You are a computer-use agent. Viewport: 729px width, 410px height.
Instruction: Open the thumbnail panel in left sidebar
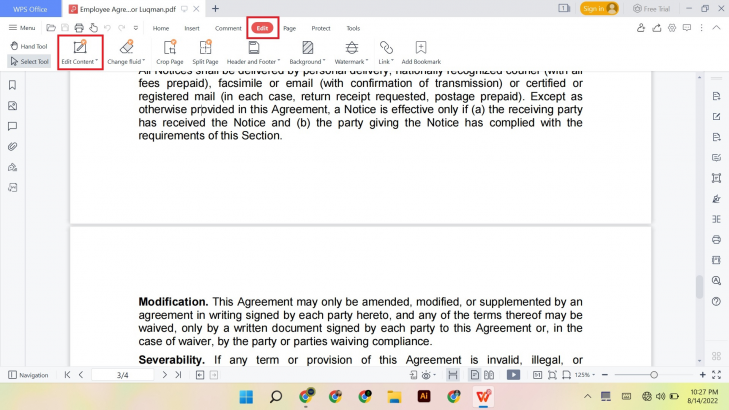tap(13, 106)
